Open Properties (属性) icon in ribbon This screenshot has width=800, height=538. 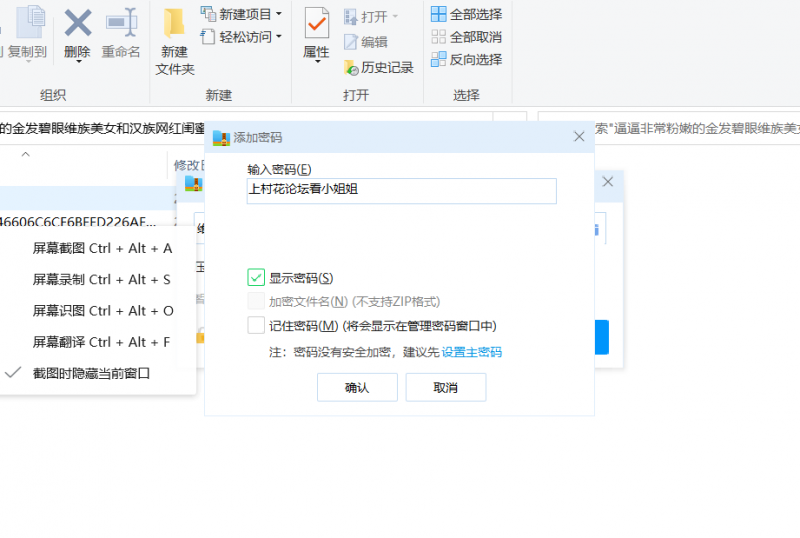316,24
